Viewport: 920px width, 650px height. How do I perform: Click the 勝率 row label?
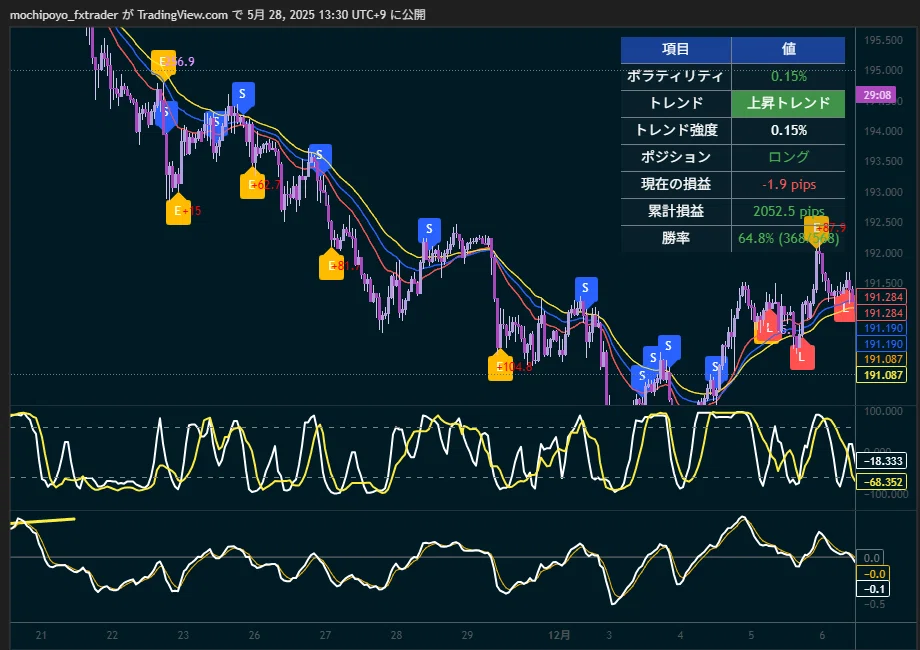(676, 238)
